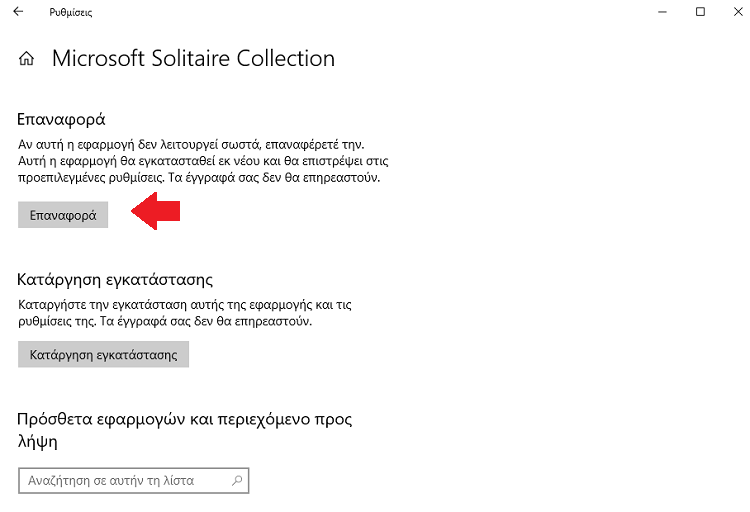
Task: Click the magnifier icon in the search box
Action: pos(237,480)
